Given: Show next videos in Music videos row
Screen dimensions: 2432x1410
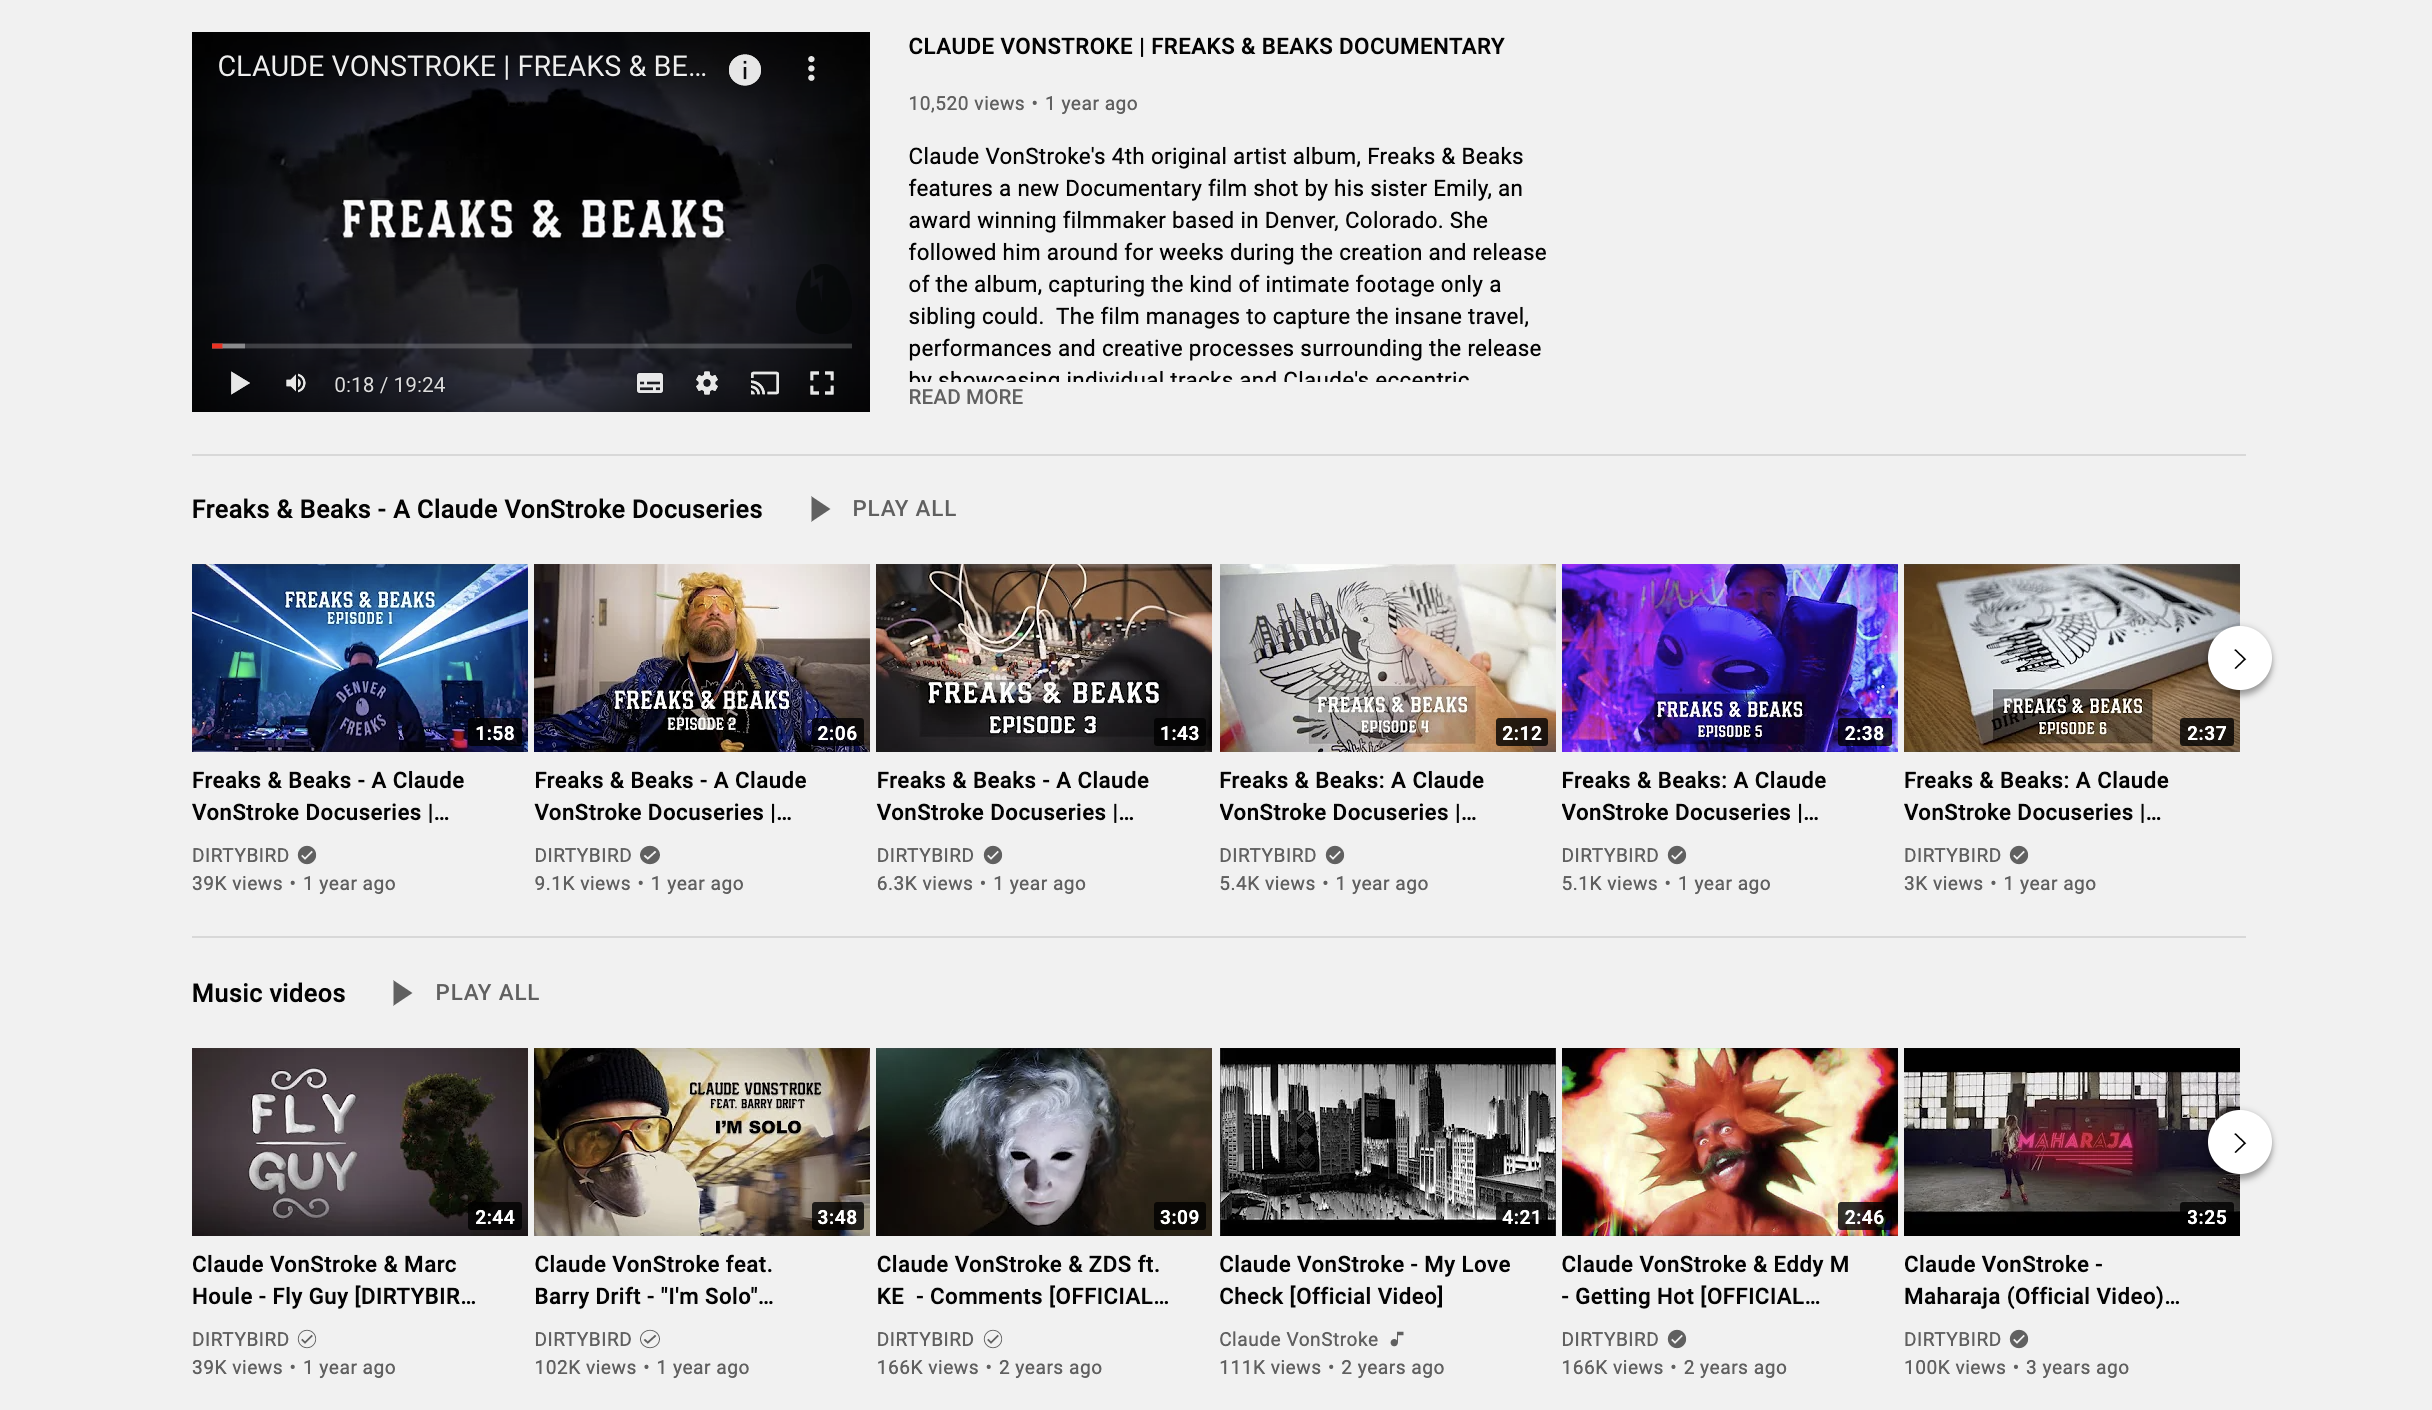Looking at the screenshot, I should [2240, 1142].
